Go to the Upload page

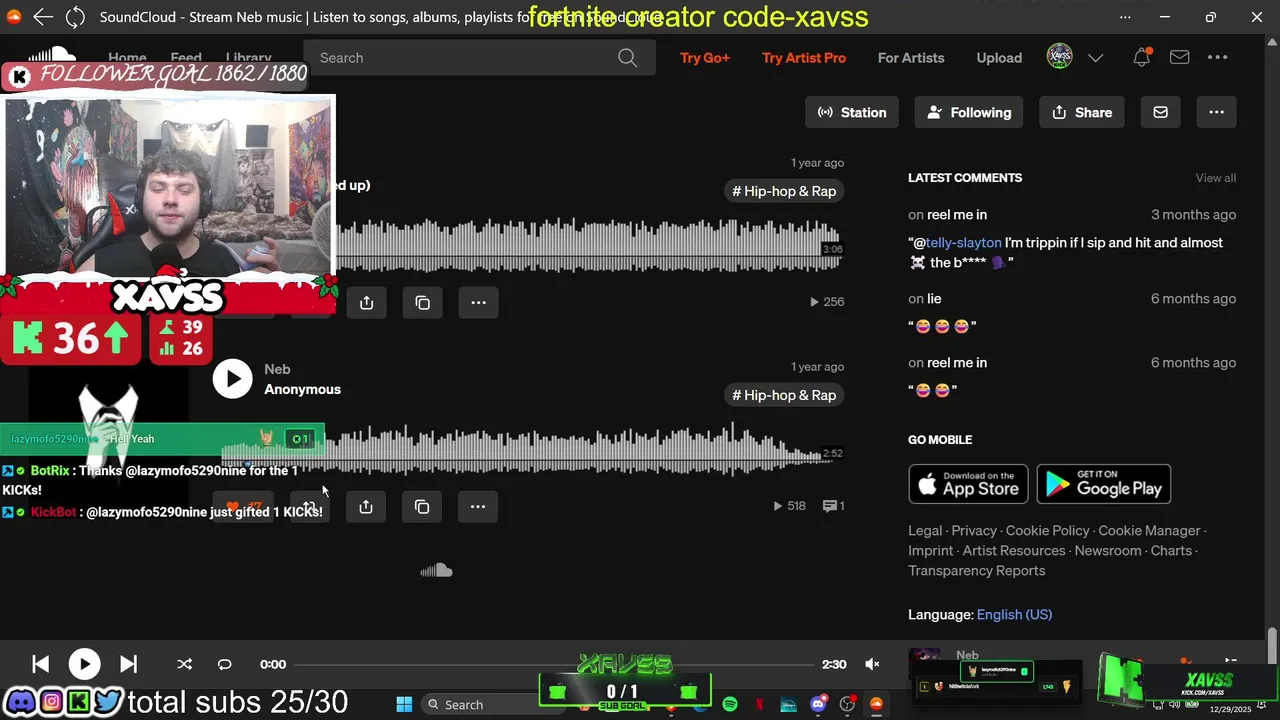tap(999, 58)
